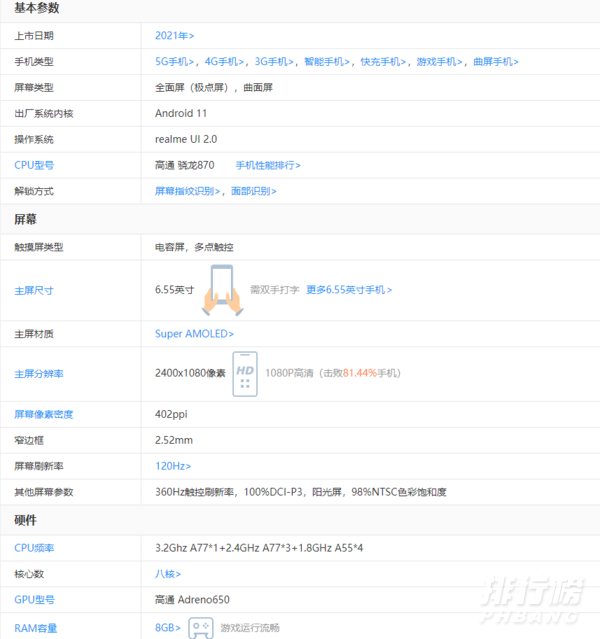Click the game controller icon beside 8GB
The image size is (600, 639).
coord(200,627)
